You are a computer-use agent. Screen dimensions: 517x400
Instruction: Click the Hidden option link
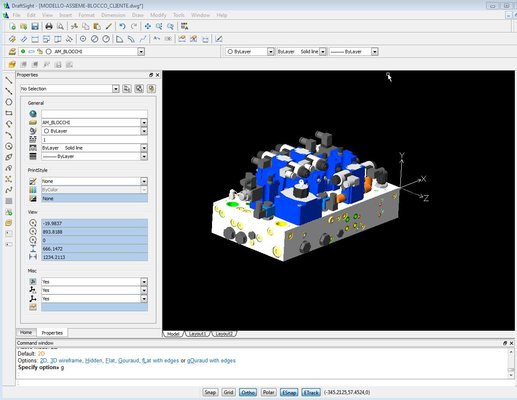pyautogui.click(x=94, y=360)
